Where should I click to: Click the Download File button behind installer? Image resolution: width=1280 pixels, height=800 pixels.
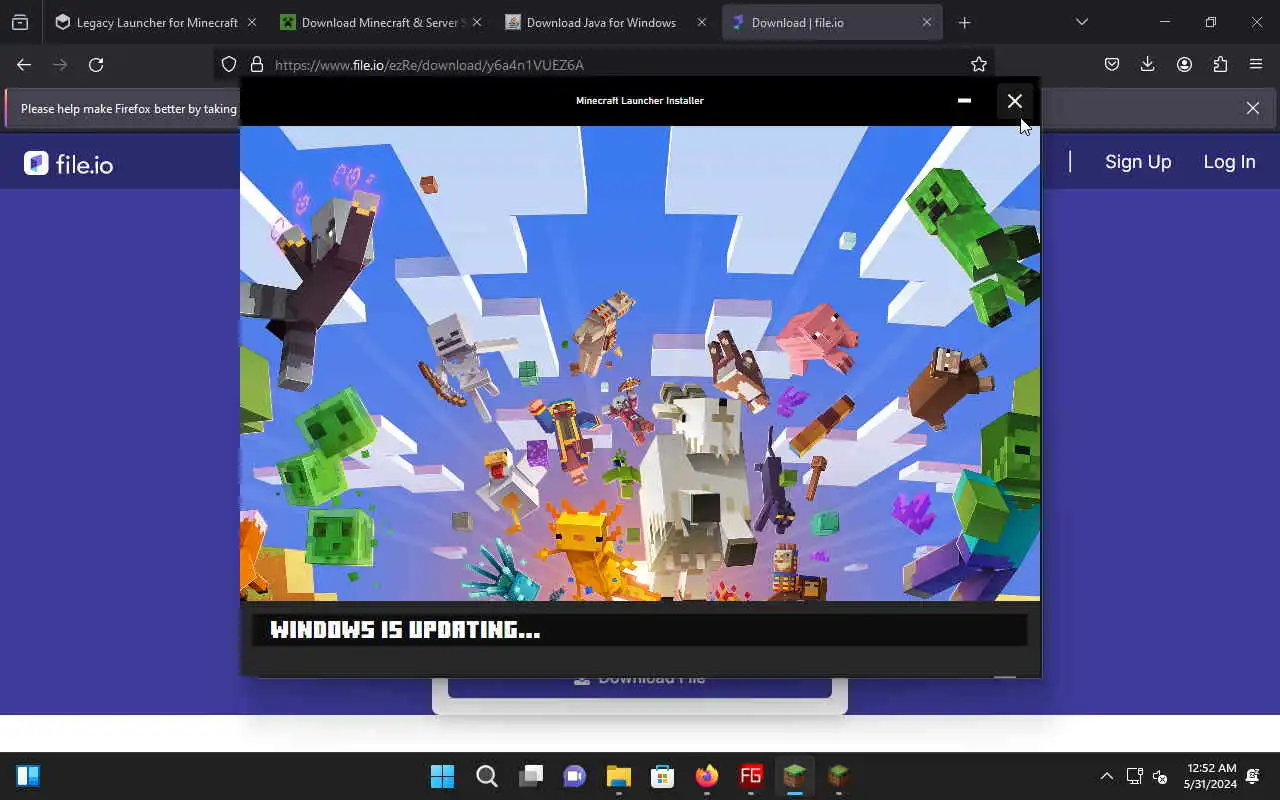click(x=640, y=686)
